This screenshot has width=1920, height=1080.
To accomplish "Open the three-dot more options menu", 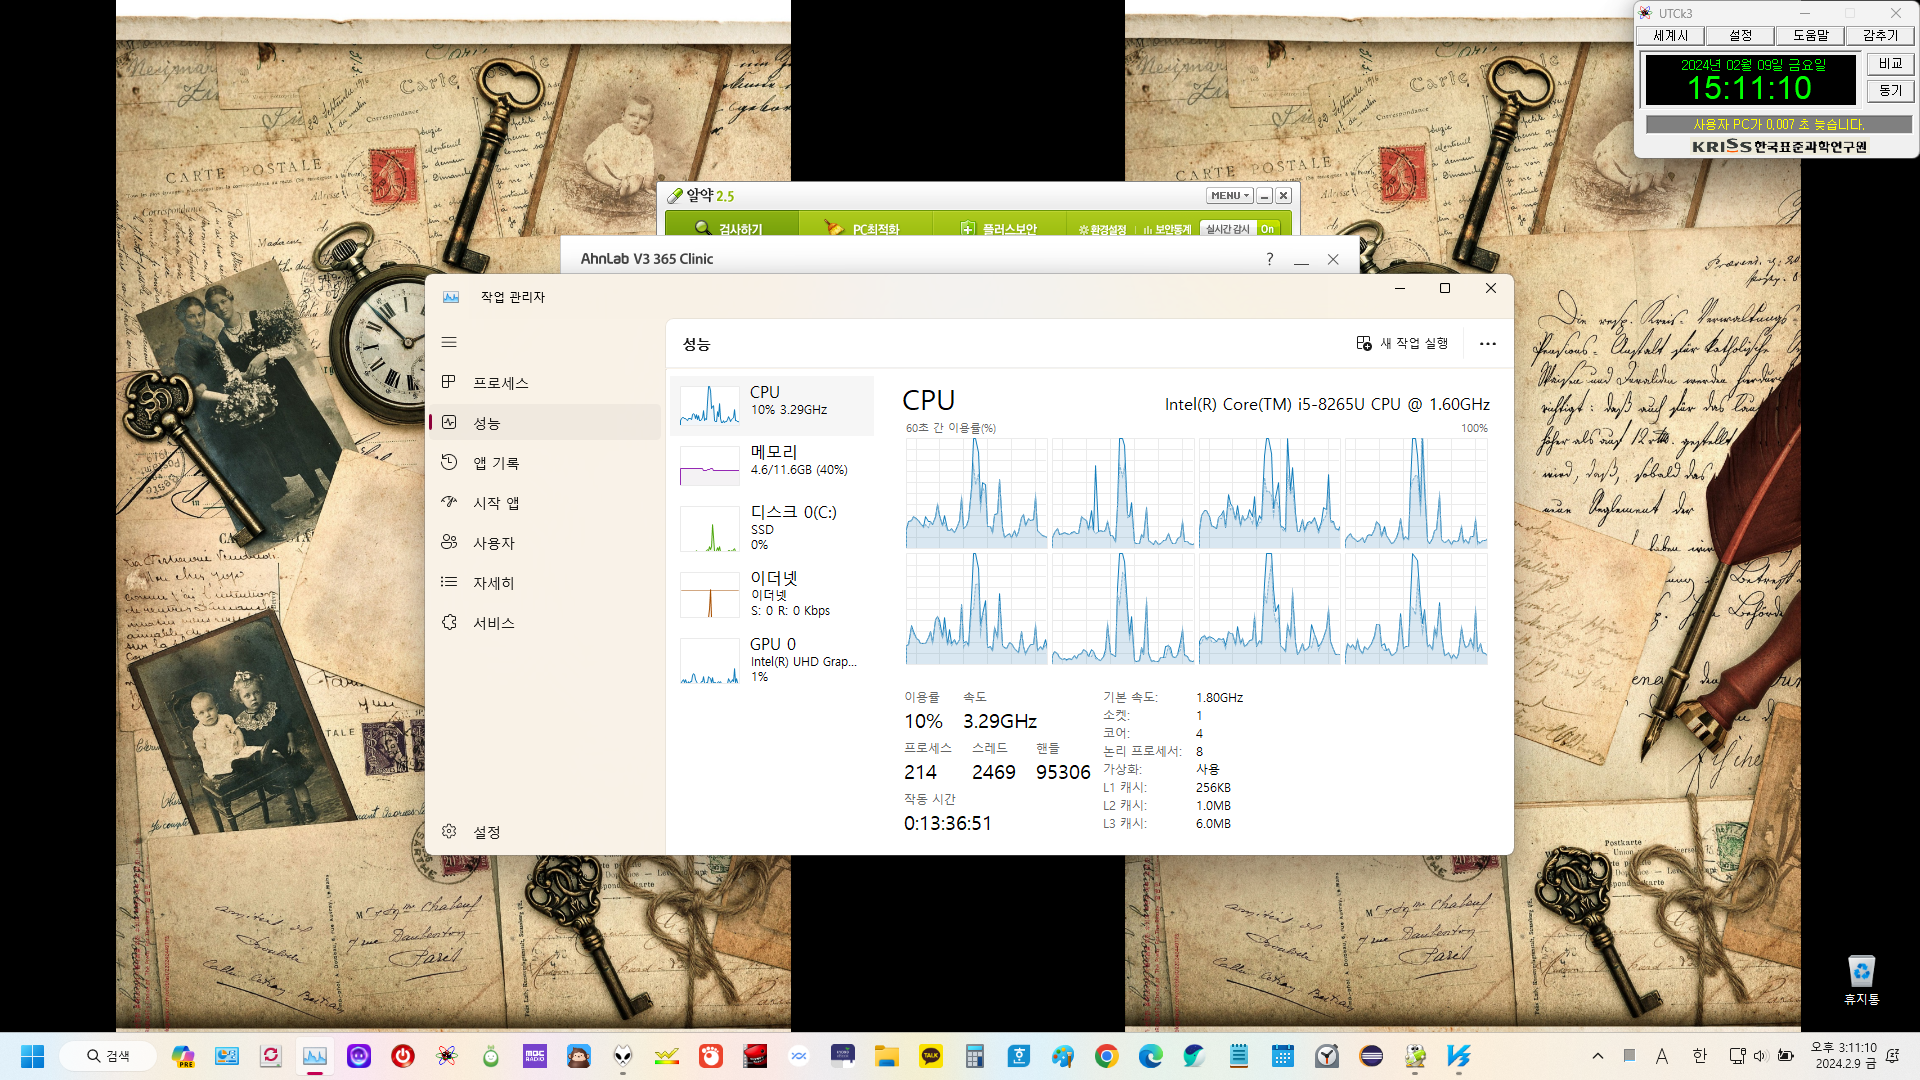I will tap(1488, 344).
